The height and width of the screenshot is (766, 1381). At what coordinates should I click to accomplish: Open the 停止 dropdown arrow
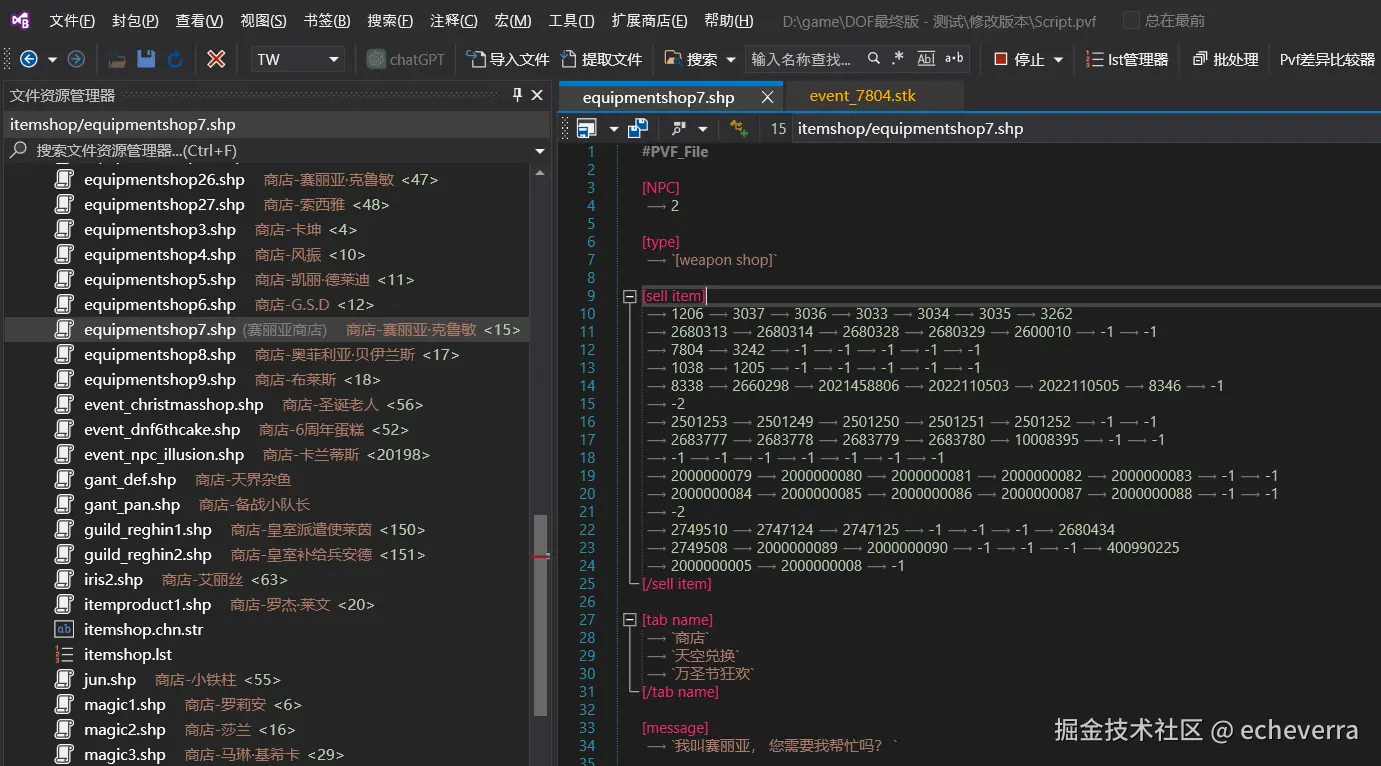[1059, 59]
